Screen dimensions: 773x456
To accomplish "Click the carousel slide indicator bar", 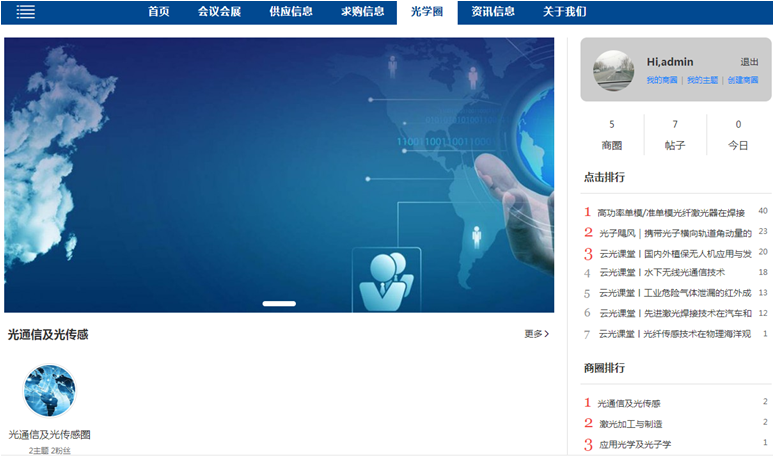I will tap(279, 303).
